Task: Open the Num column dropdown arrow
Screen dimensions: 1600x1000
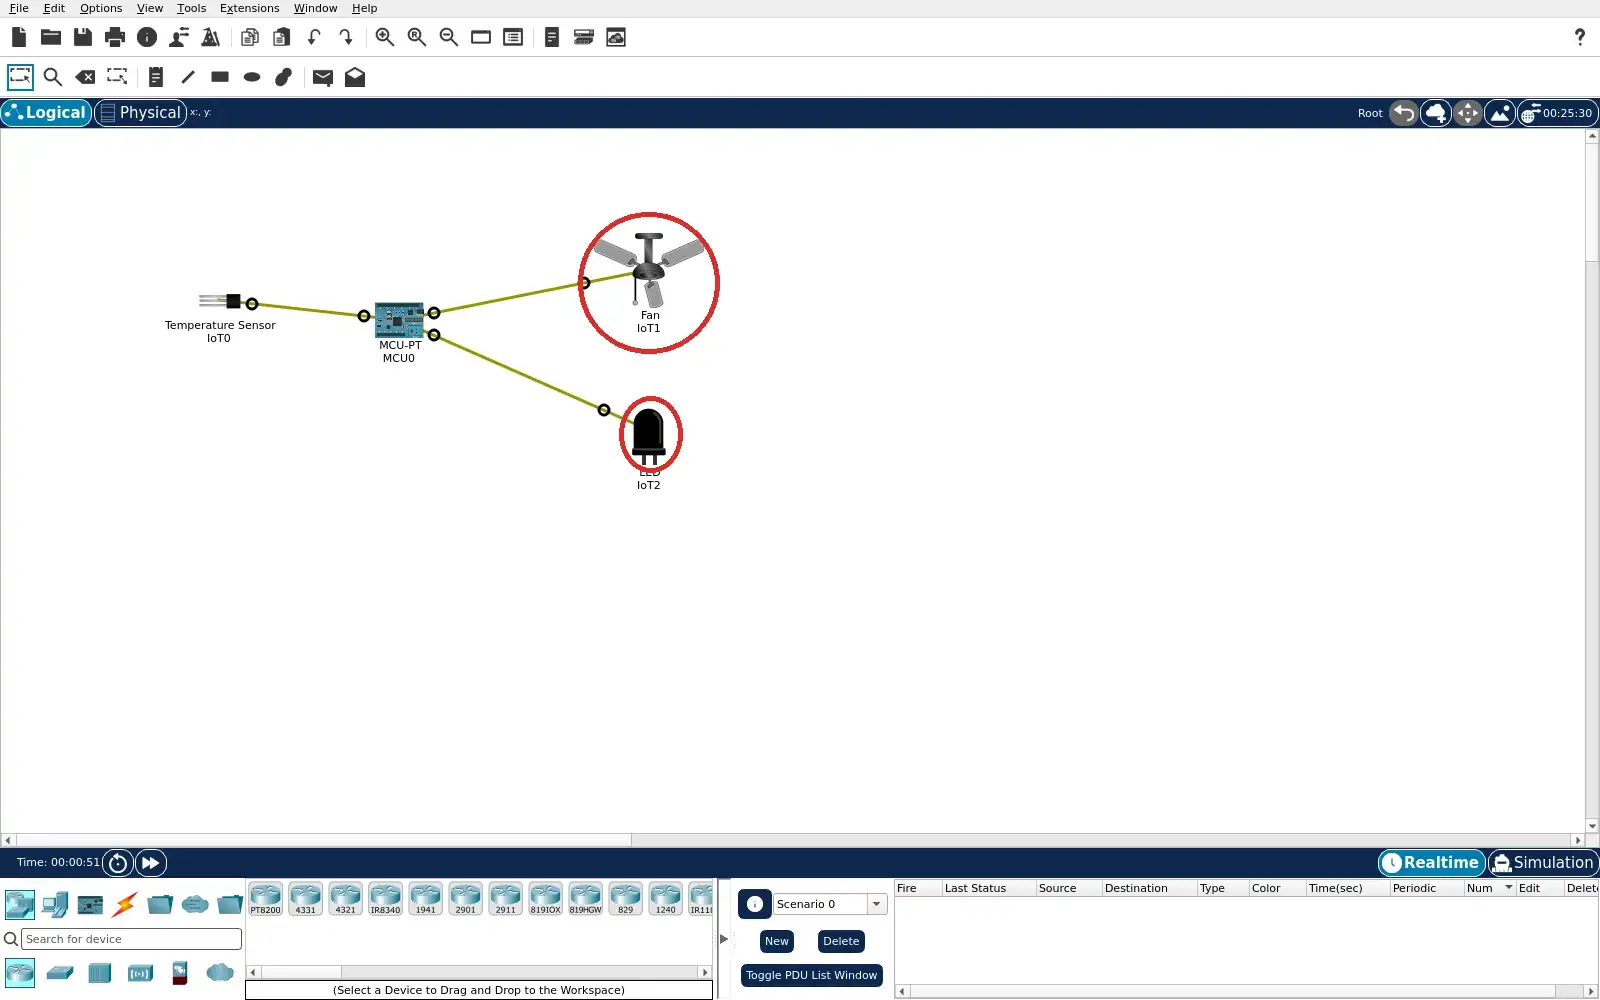Action: (x=1509, y=888)
